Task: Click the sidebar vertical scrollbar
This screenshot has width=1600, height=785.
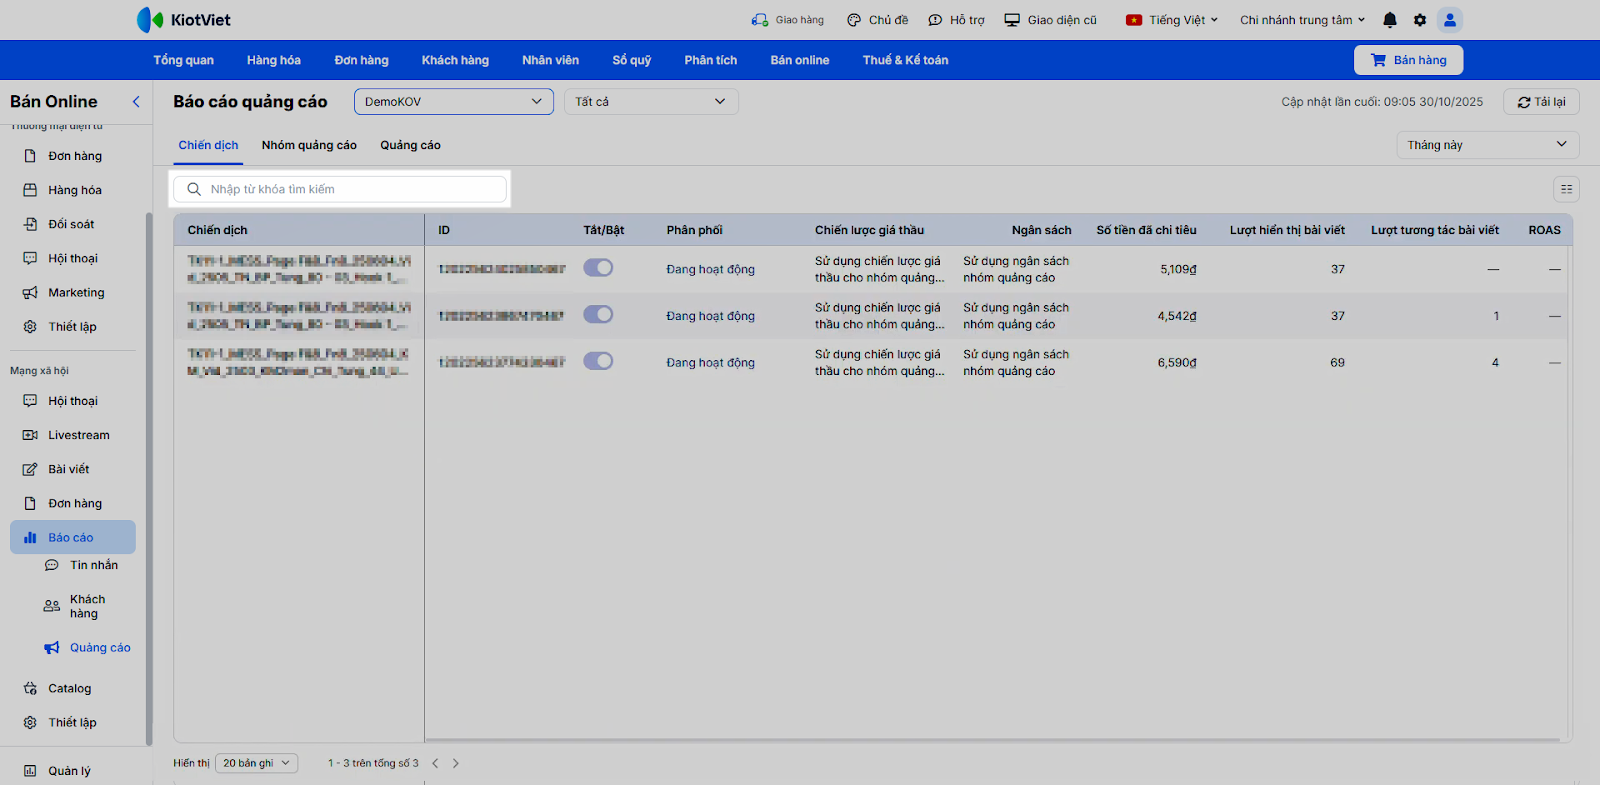Action: coord(149,478)
